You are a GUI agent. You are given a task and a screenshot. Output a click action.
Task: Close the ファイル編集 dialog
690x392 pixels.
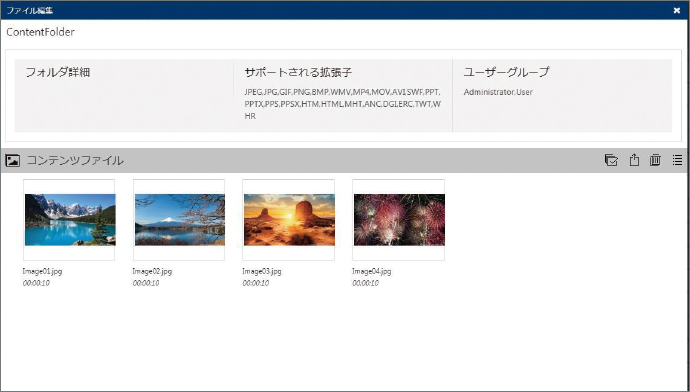coord(677,11)
